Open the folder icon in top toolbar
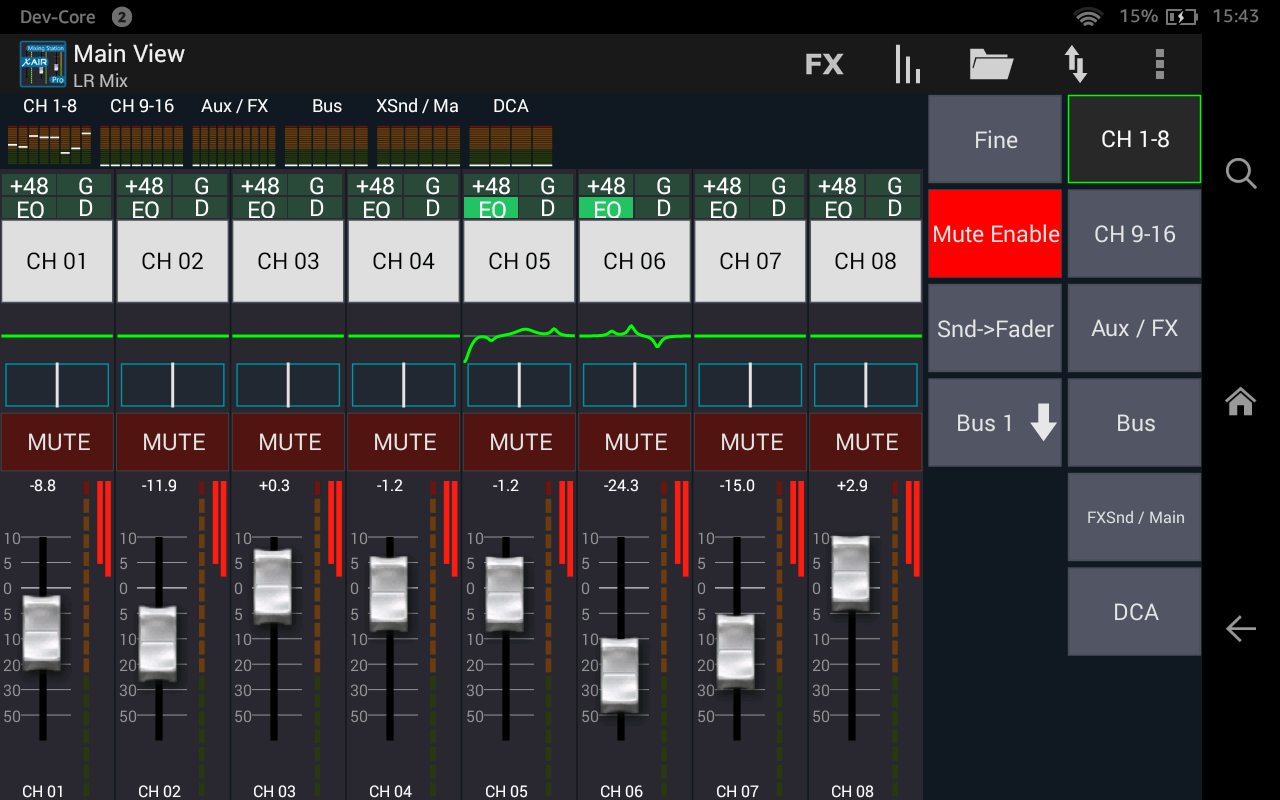Screen dimensions: 1280x800 pyautogui.click(x=991, y=65)
